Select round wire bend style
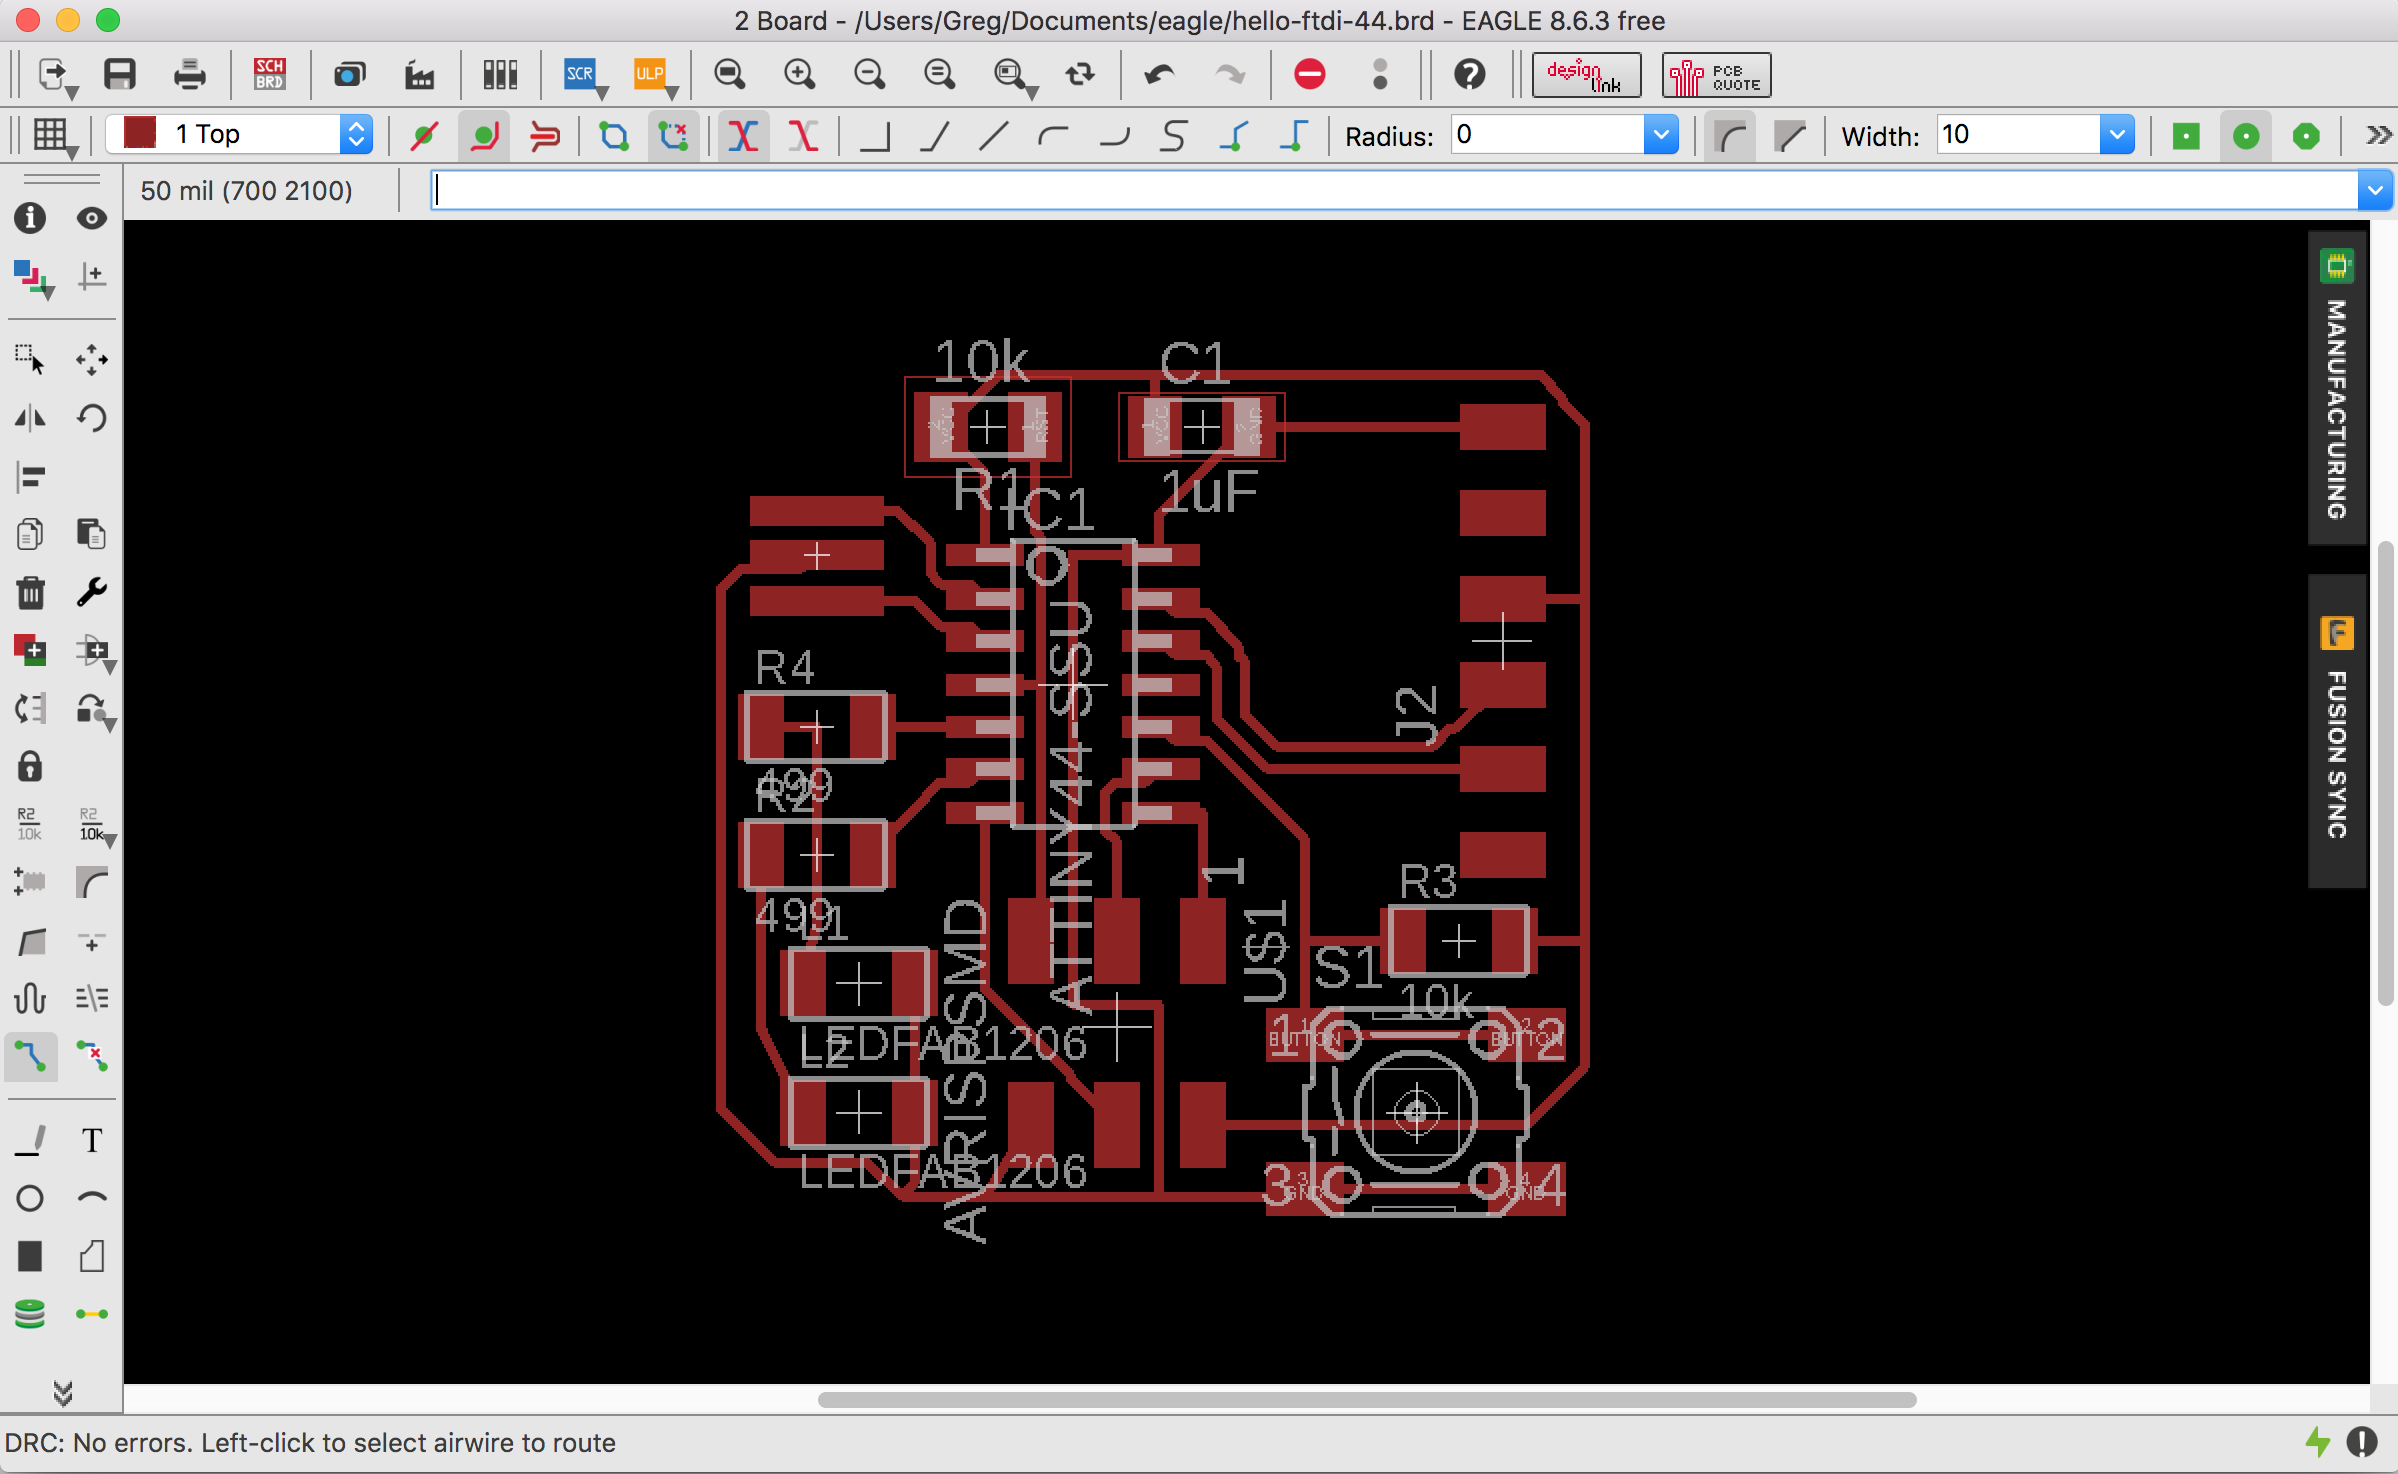Image resolution: width=2398 pixels, height=1474 pixels. pyautogui.click(x=1731, y=135)
